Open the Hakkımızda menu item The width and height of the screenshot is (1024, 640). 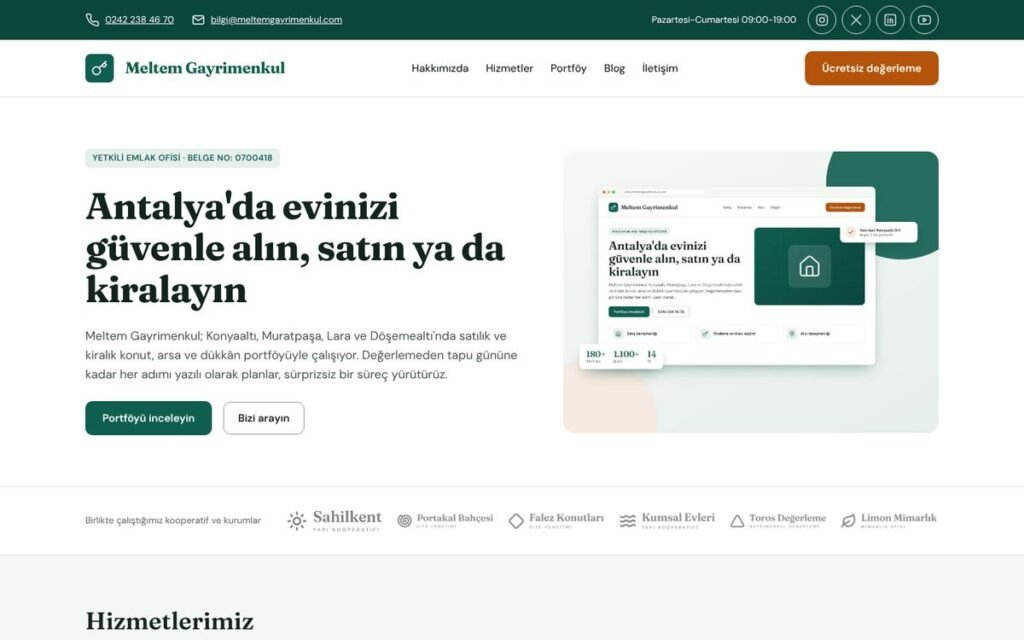point(440,68)
